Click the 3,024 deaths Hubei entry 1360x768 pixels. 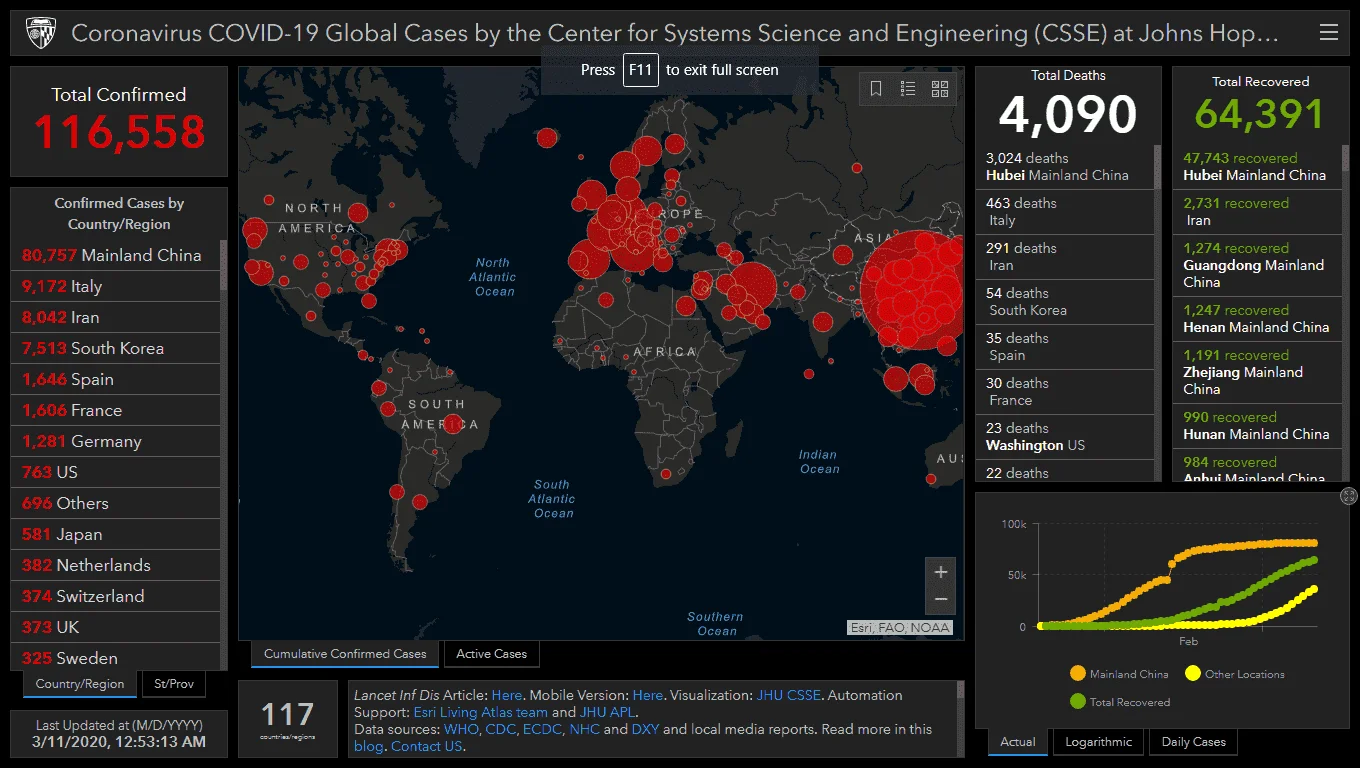point(1066,167)
